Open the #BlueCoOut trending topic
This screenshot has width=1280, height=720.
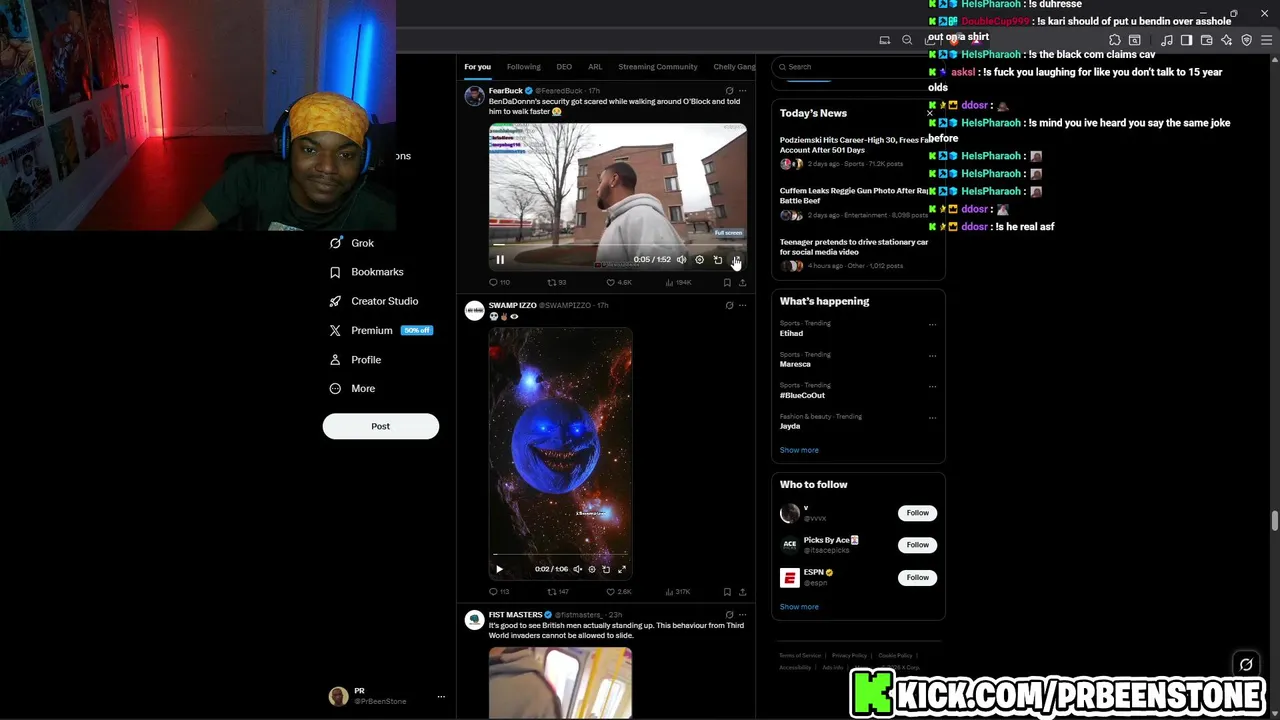click(x=802, y=395)
